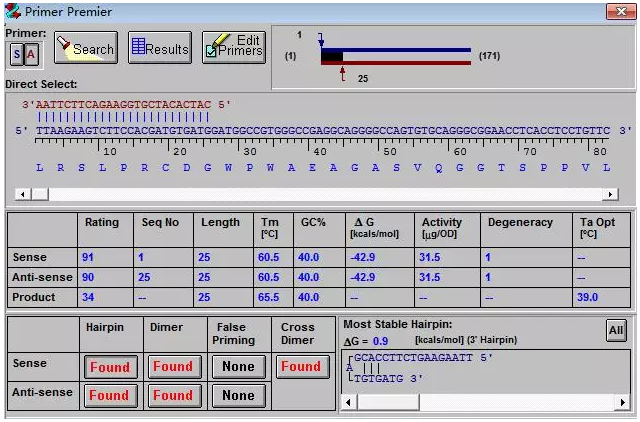640x422 pixels.
Task: Select the Anti-sense primer A toggle
Action: coord(31,54)
